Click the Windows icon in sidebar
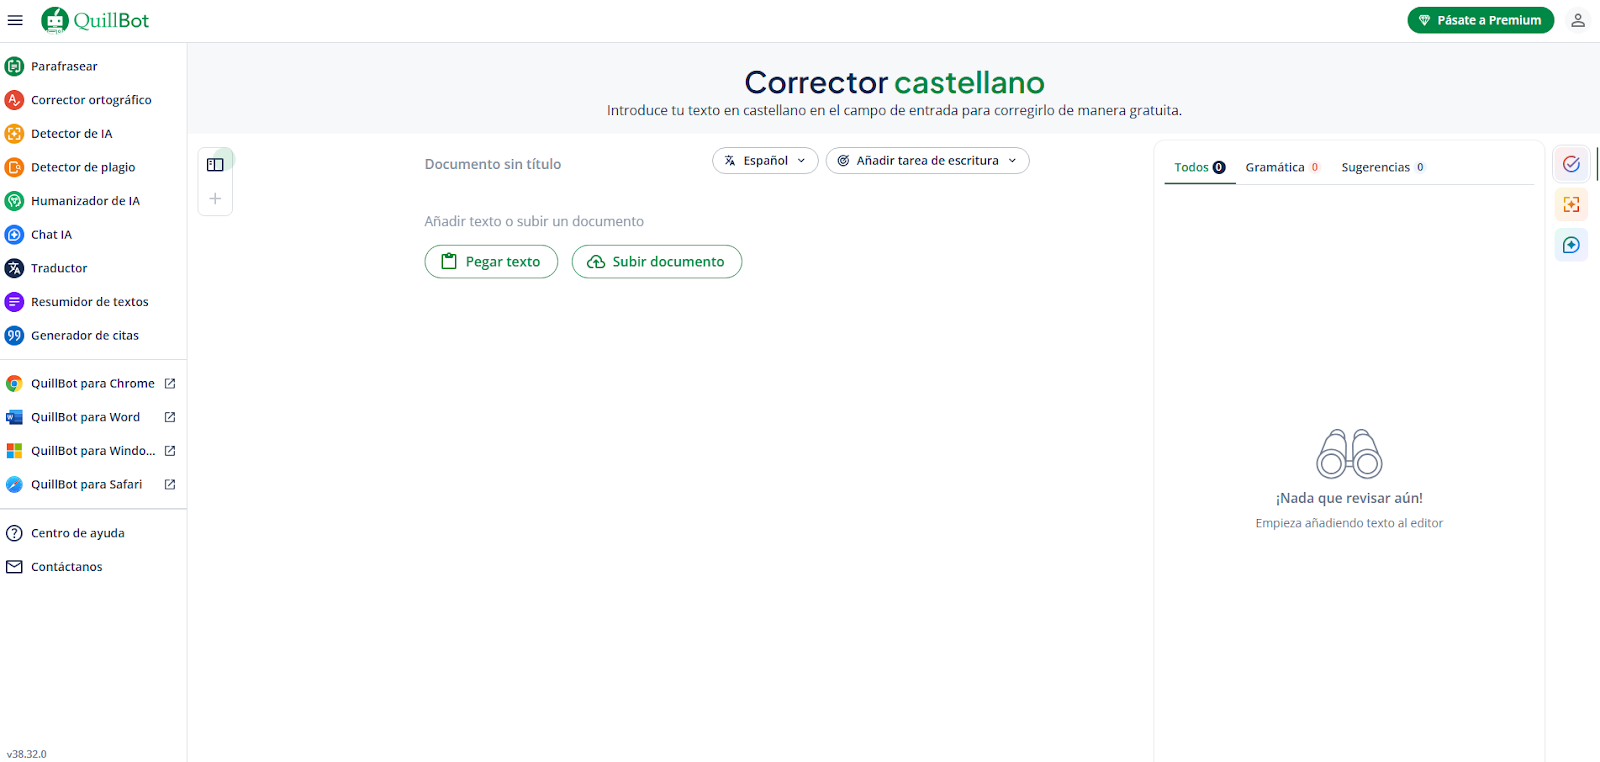 (x=14, y=451)
